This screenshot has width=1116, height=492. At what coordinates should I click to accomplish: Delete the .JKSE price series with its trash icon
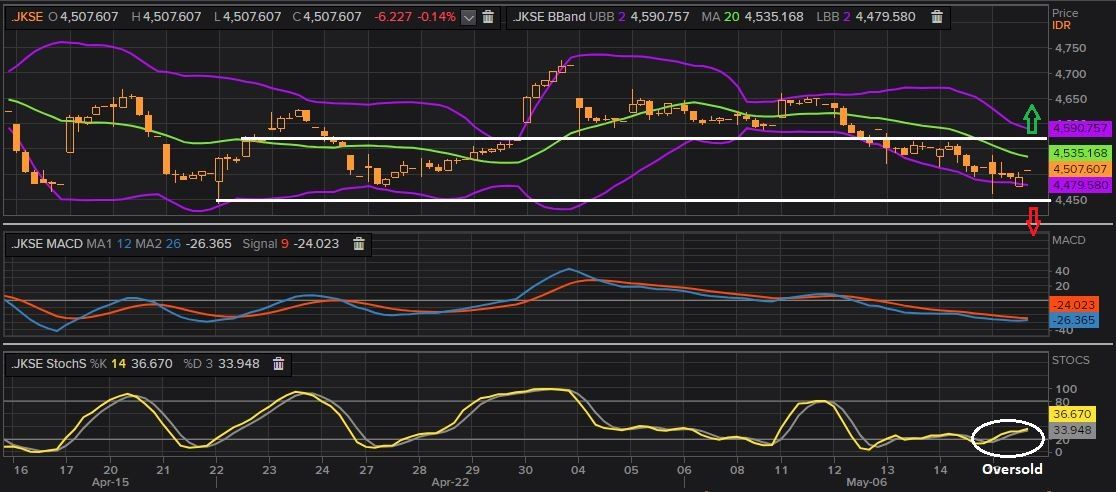coord(488,17)
